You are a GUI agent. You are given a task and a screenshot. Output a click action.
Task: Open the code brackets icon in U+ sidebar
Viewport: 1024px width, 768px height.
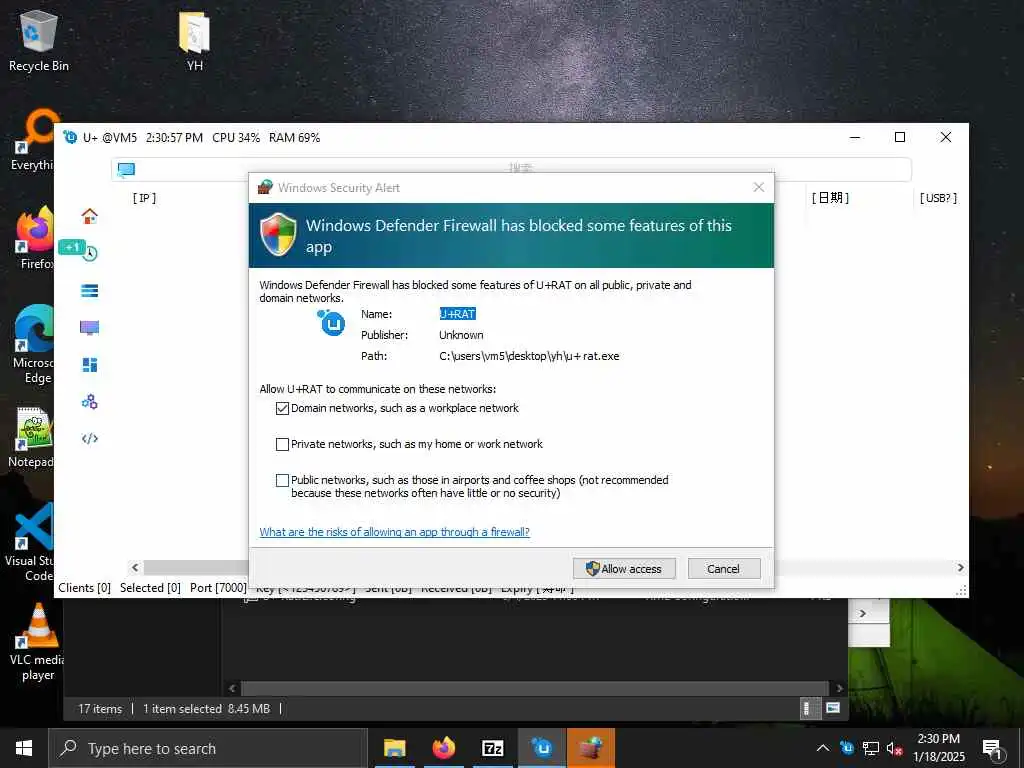[x=89, y=438]
